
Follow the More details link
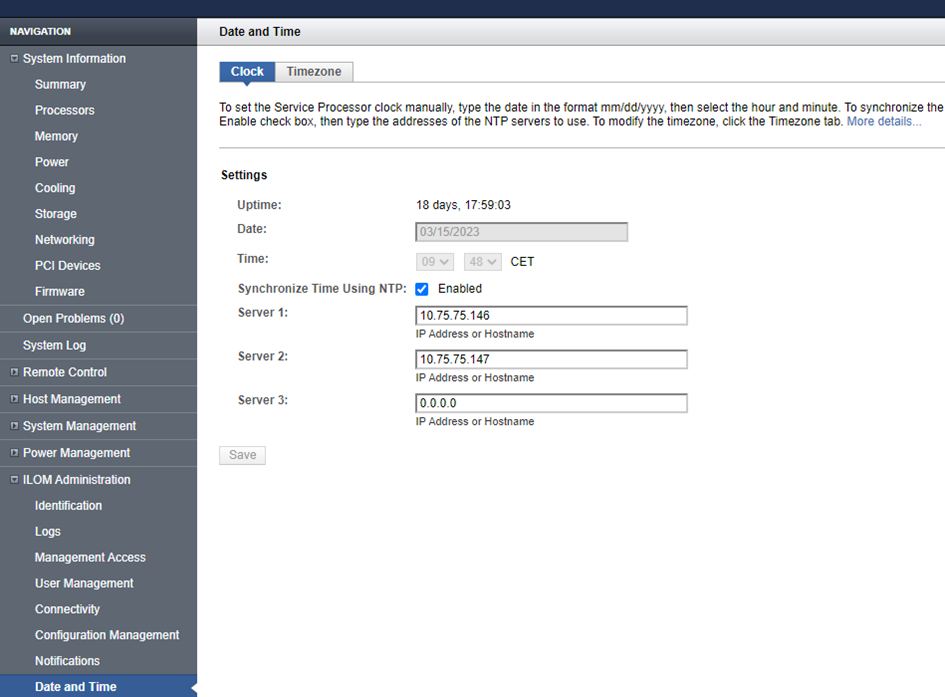tap(884, 121)
